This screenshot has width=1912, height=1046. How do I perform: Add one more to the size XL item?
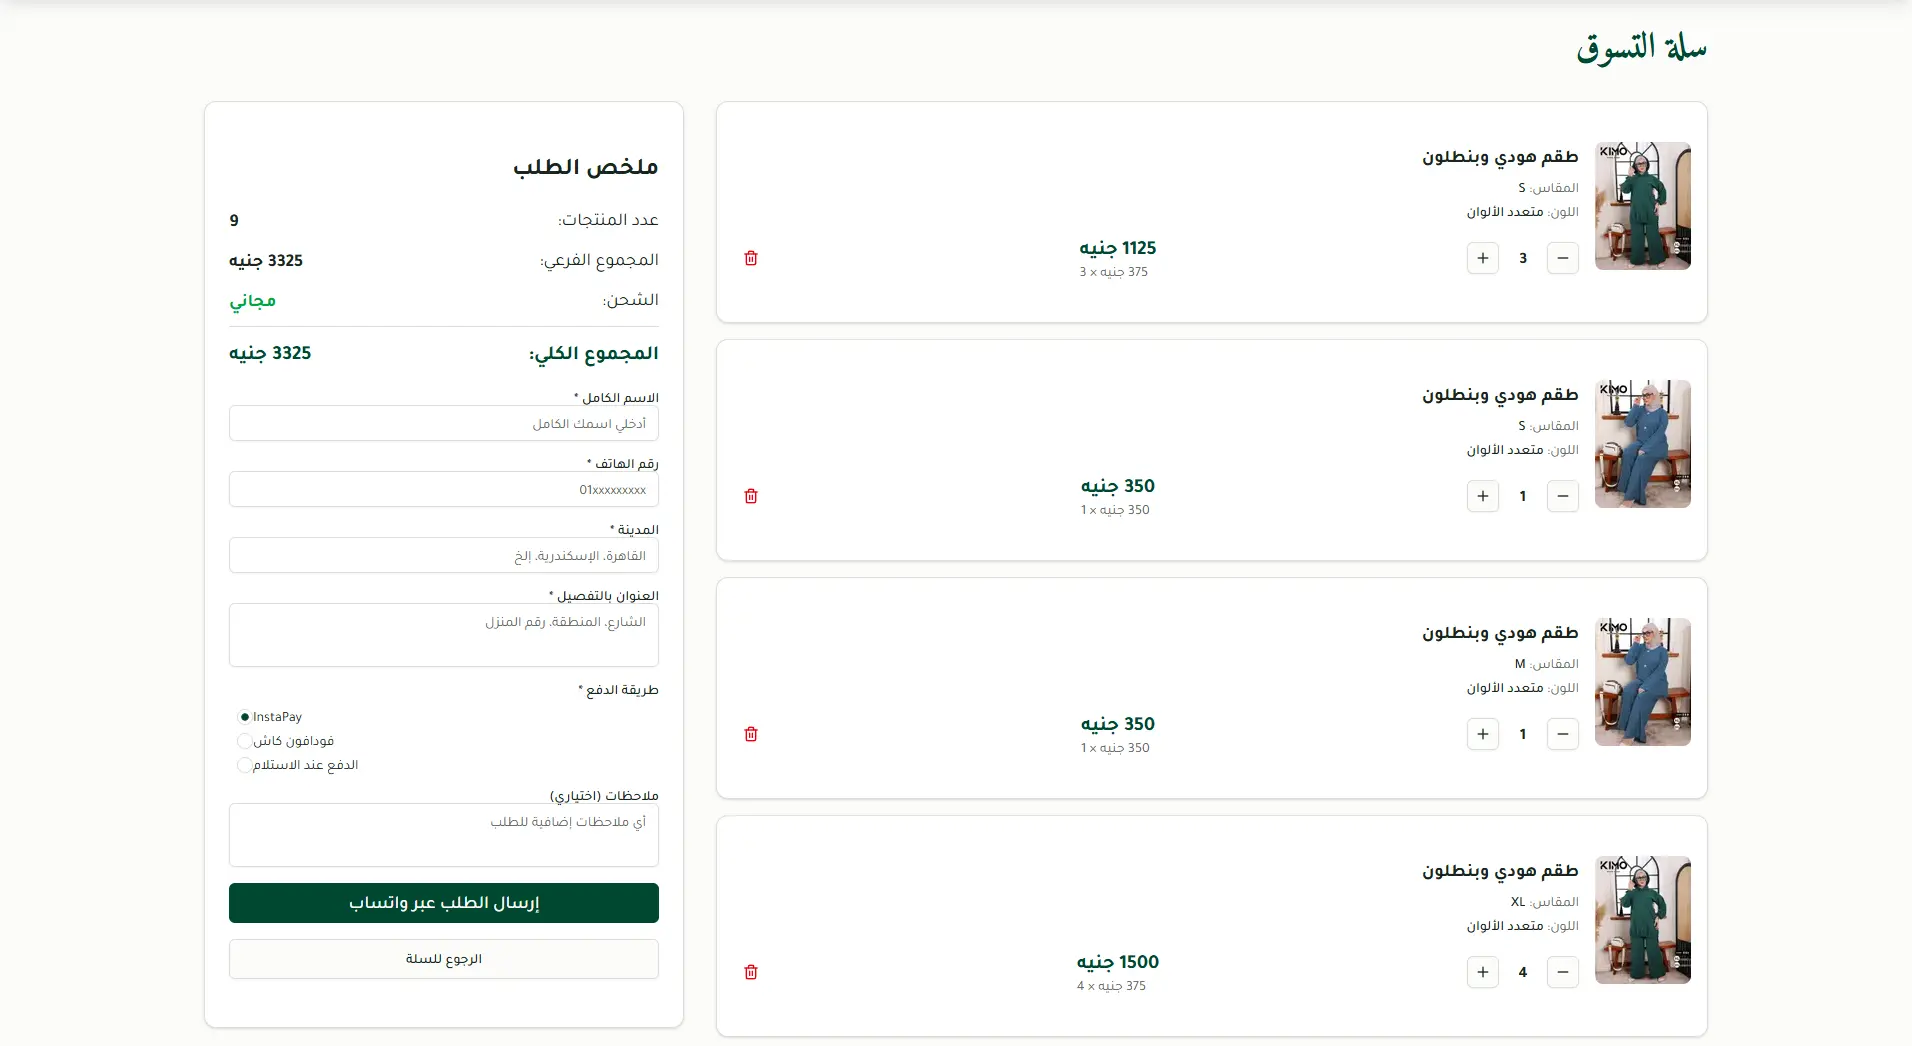[x=1483, y=972]
